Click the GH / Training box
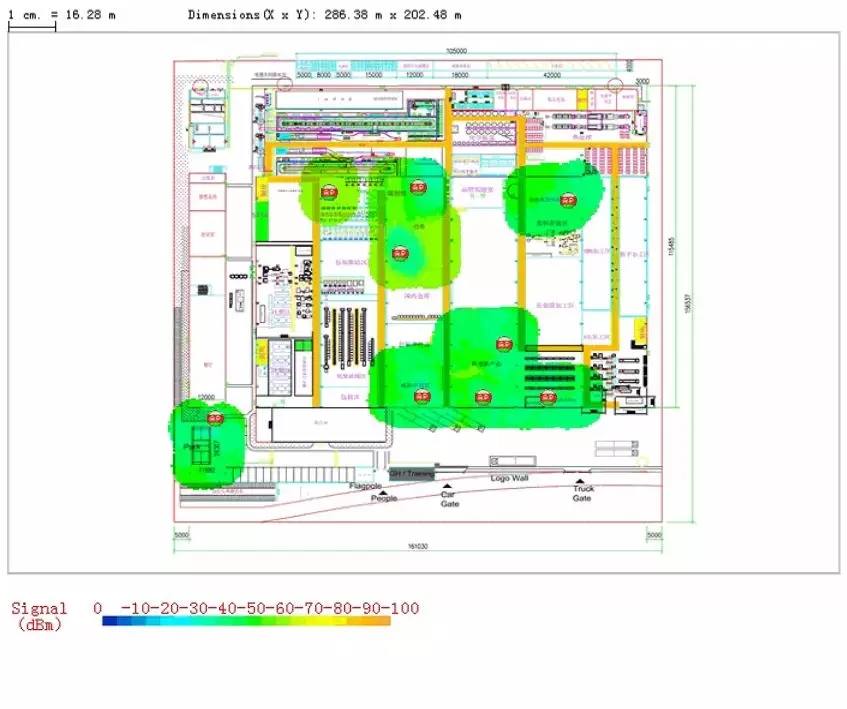The image size is (847, 709). 412,471
